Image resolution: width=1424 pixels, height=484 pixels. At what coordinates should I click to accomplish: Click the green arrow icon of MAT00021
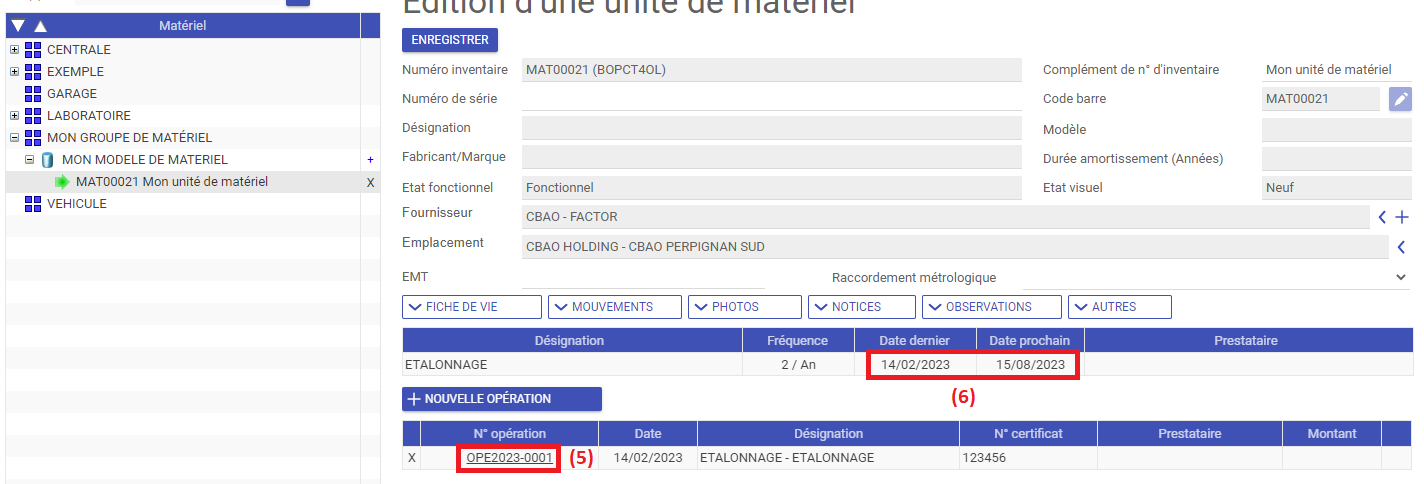point(63,182)
